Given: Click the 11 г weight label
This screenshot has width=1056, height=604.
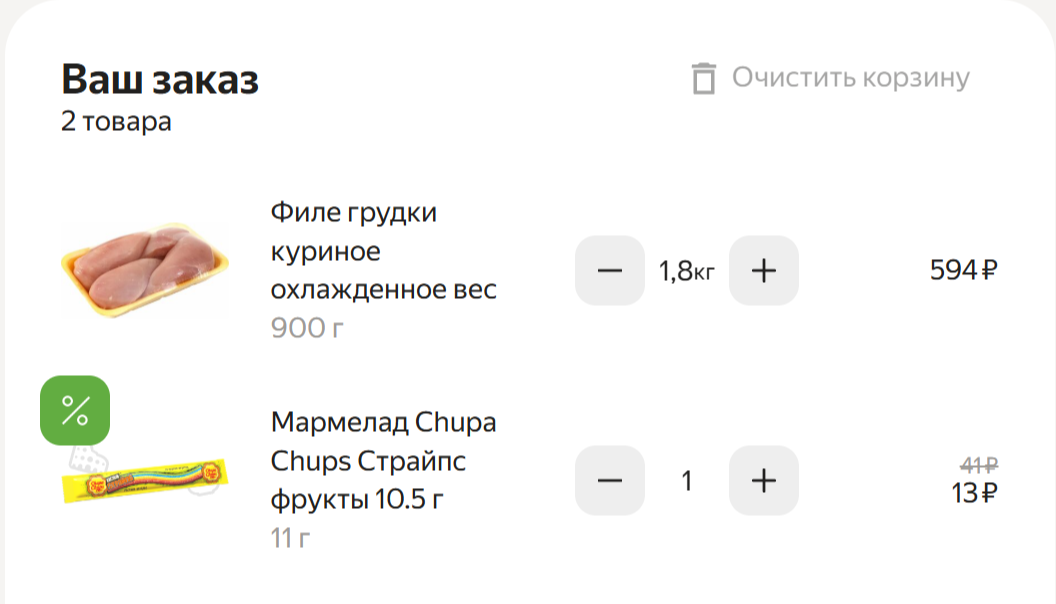Looking at the screenshot, I should click(291, 538).
